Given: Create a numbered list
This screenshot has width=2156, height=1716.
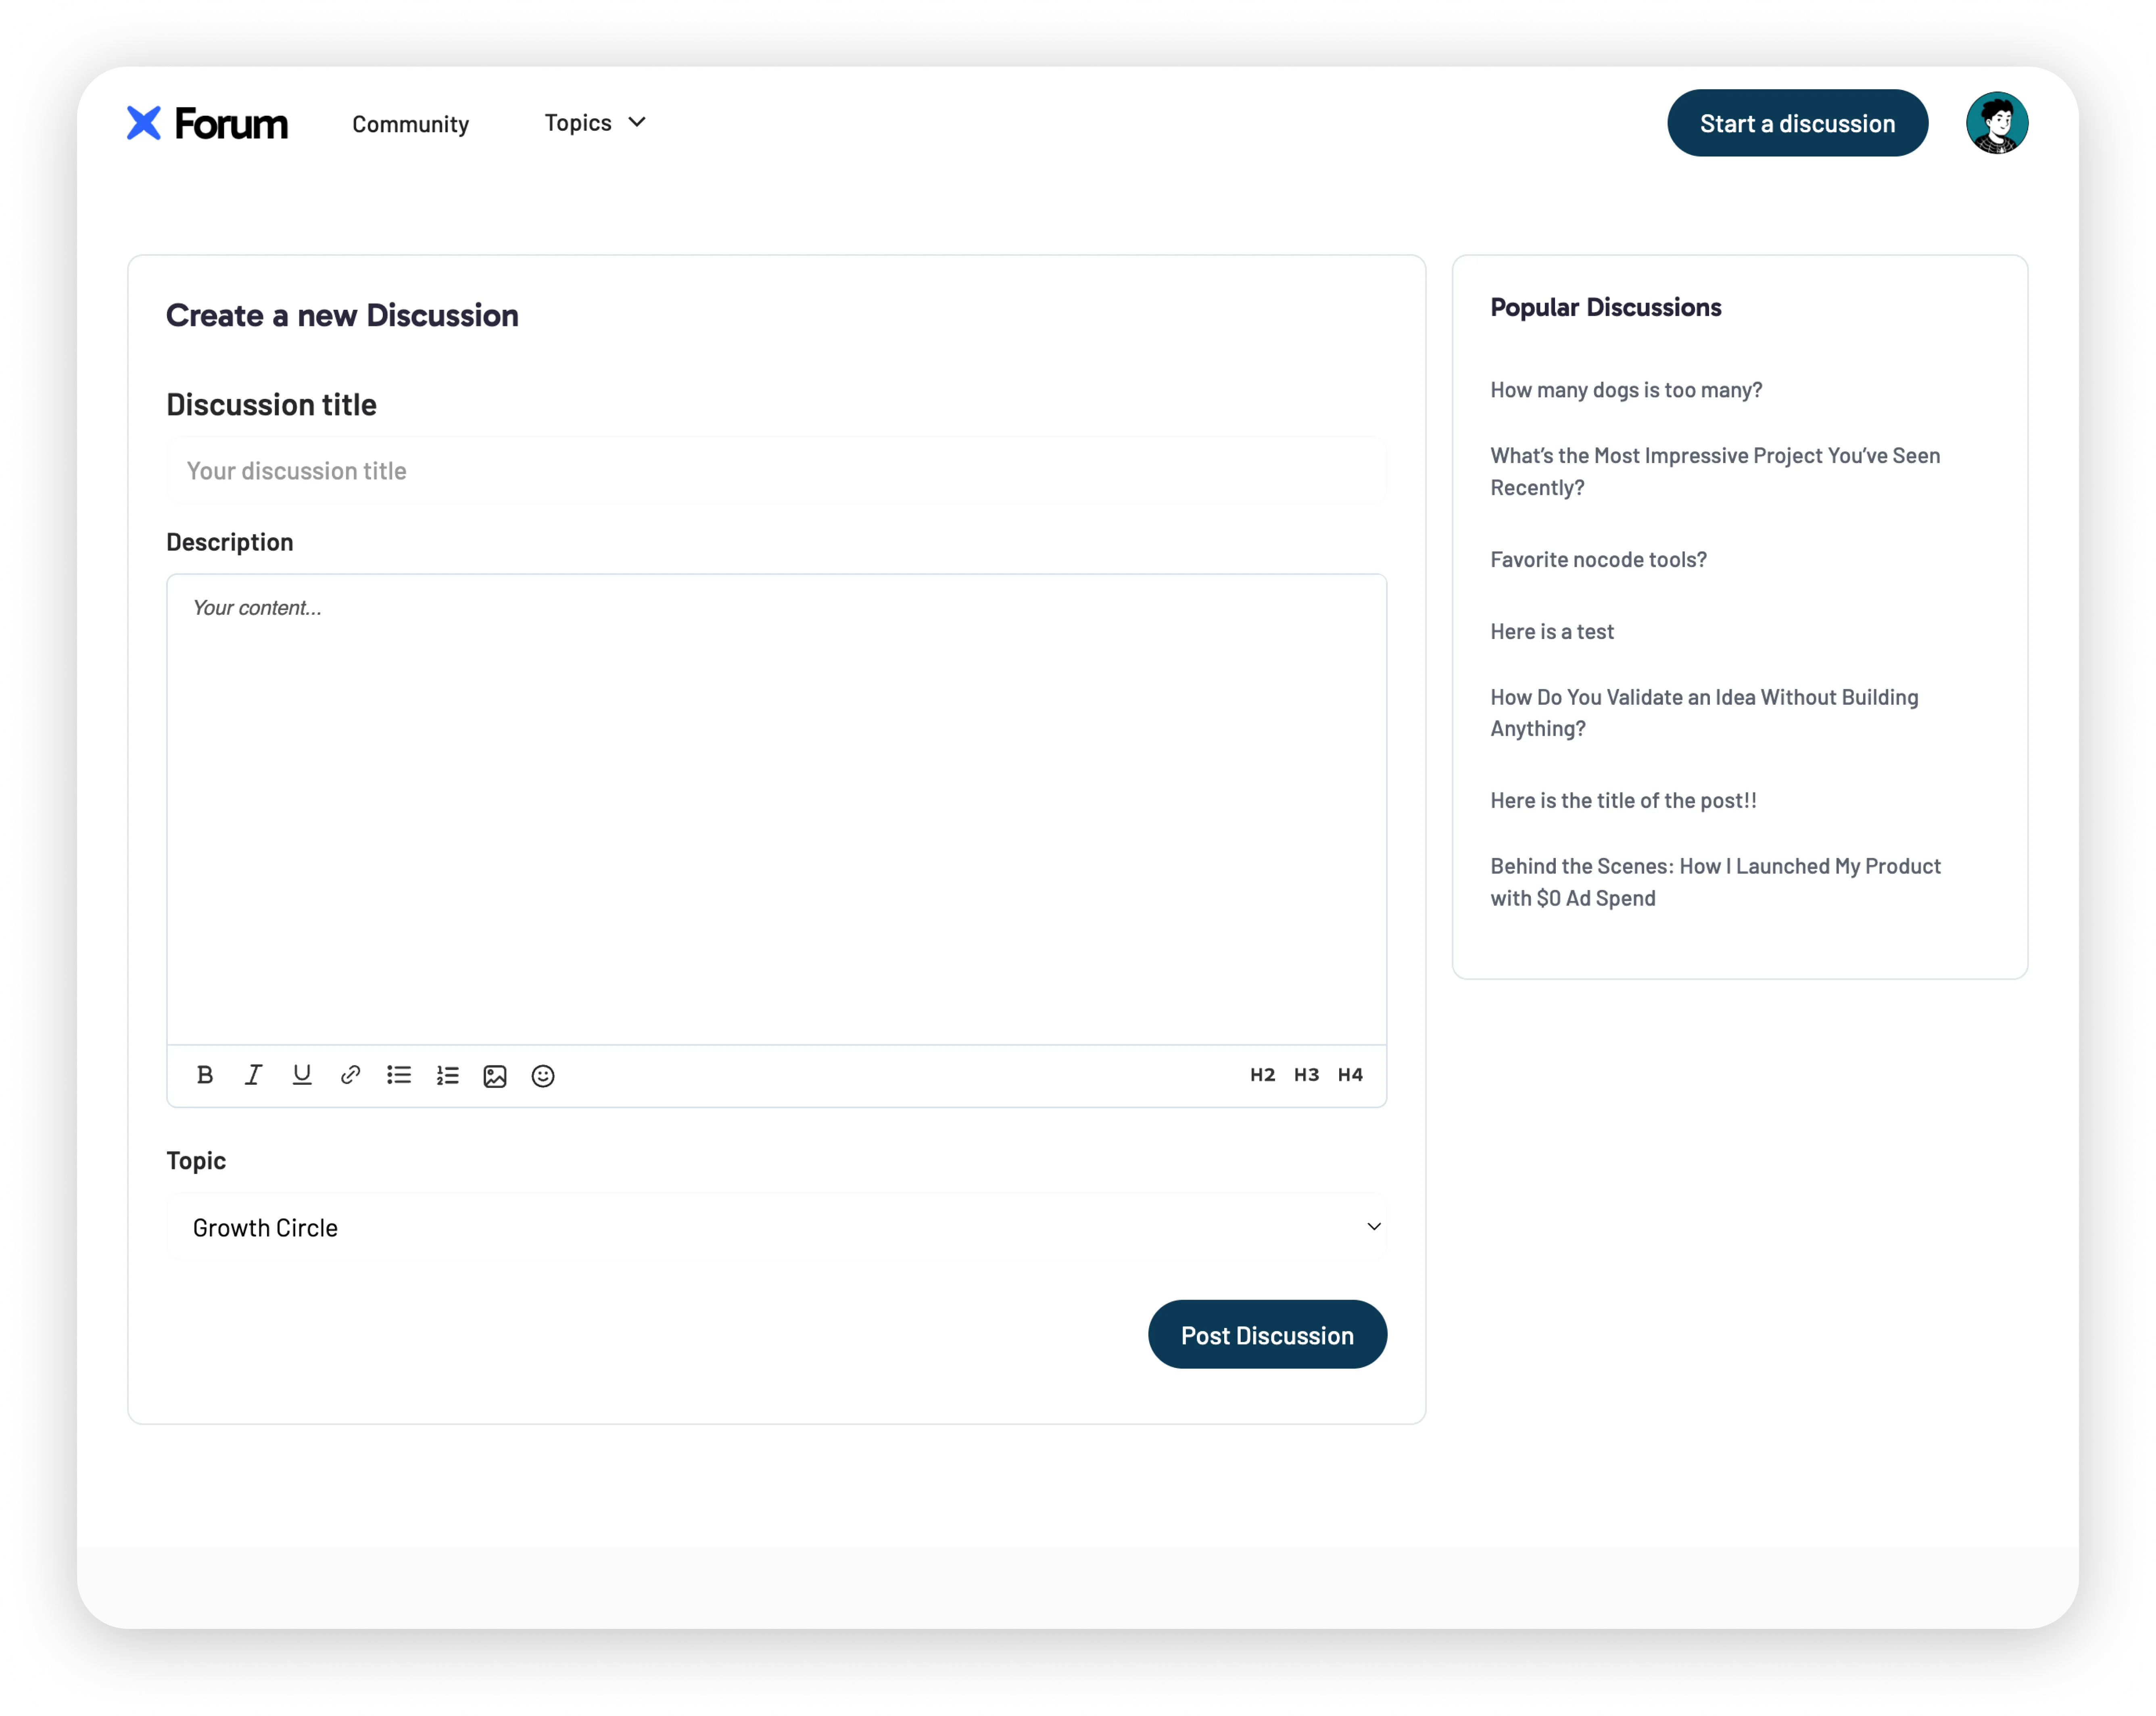Looking at the screenshot, I should pyautogui.click(x=447, y=1075).
